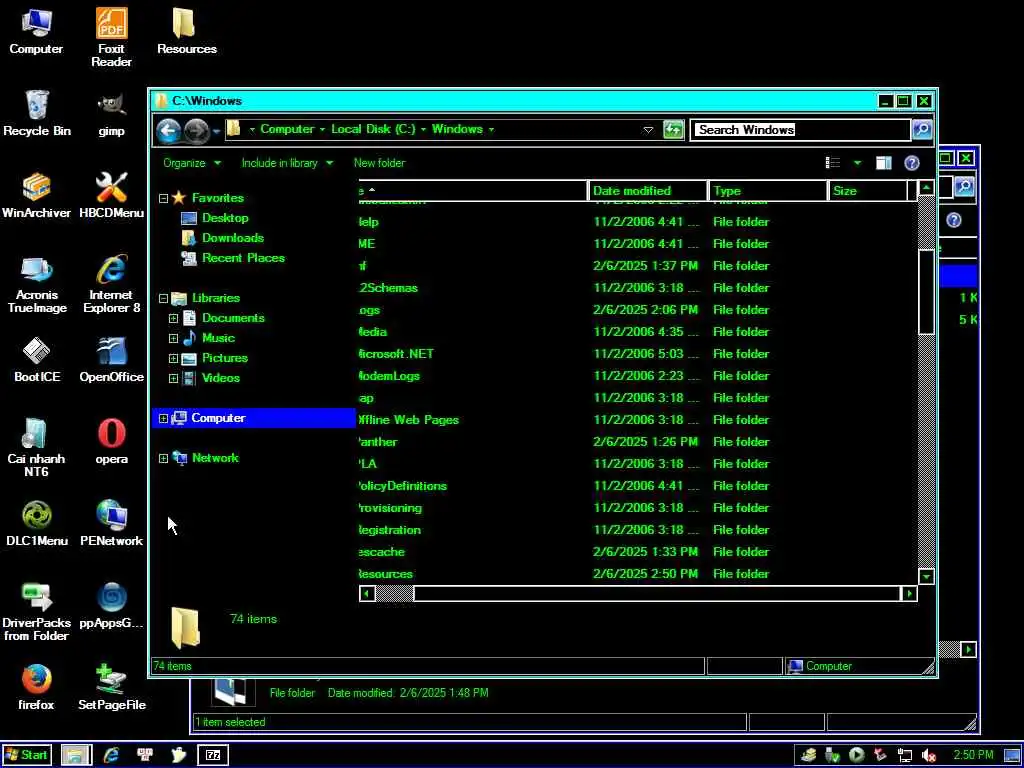Launch WinArchiver from the desktop
Image resolution: width=1024 pixels, height=768 pixels.
[37, 196]
